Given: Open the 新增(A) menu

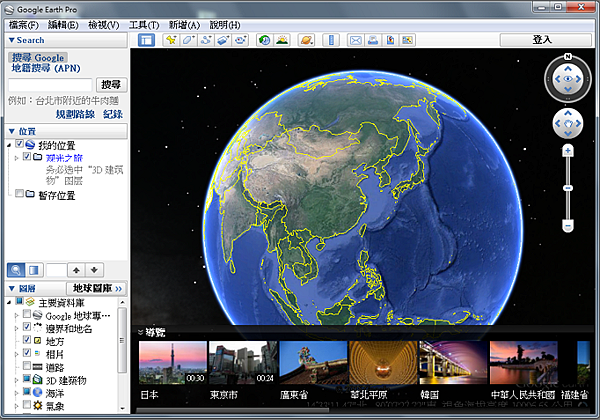Looking at the screenshot, I should click(x=184, y=25).
